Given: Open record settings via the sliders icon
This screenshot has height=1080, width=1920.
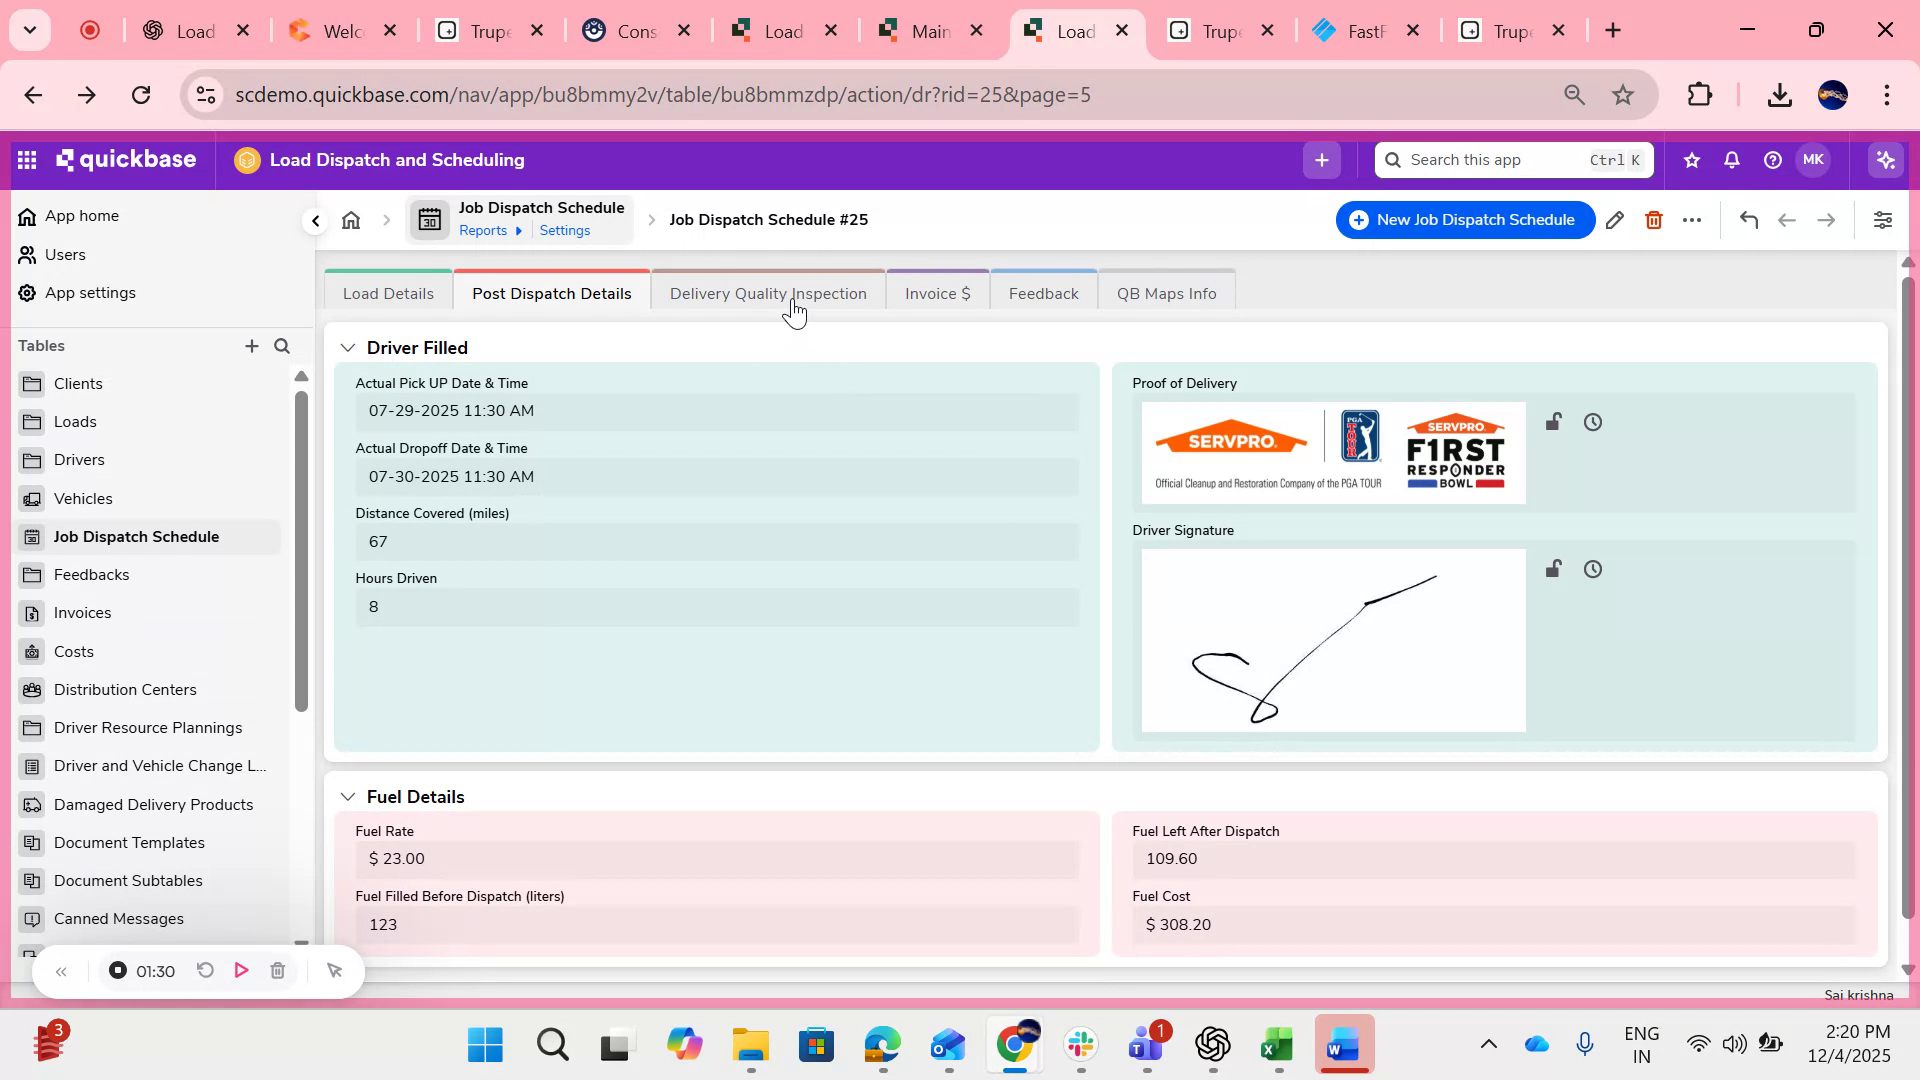Looking at the screenshot, I should coord(1883,220).
